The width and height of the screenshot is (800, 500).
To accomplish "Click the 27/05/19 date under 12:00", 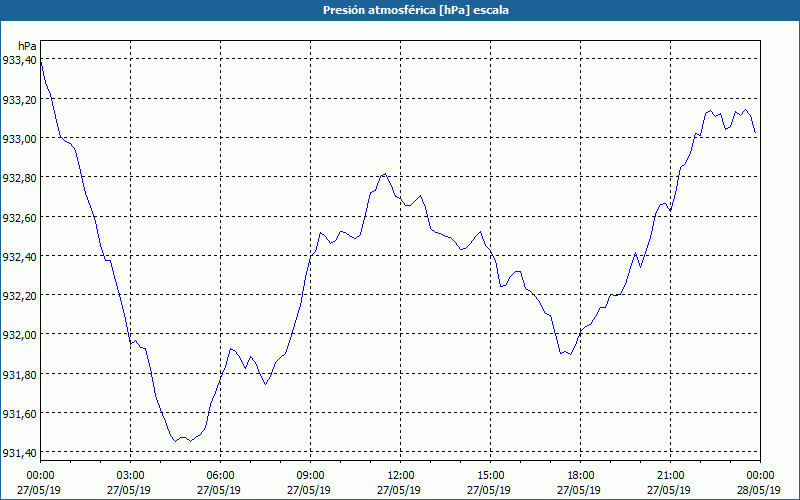I will [399, 490].
